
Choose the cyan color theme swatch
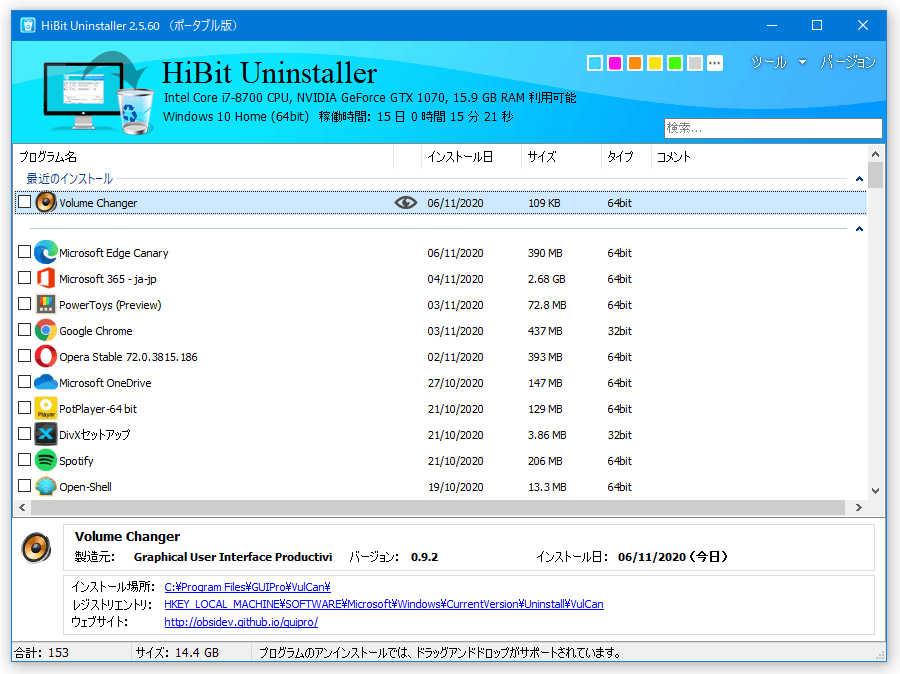click(x=595, y=63)
